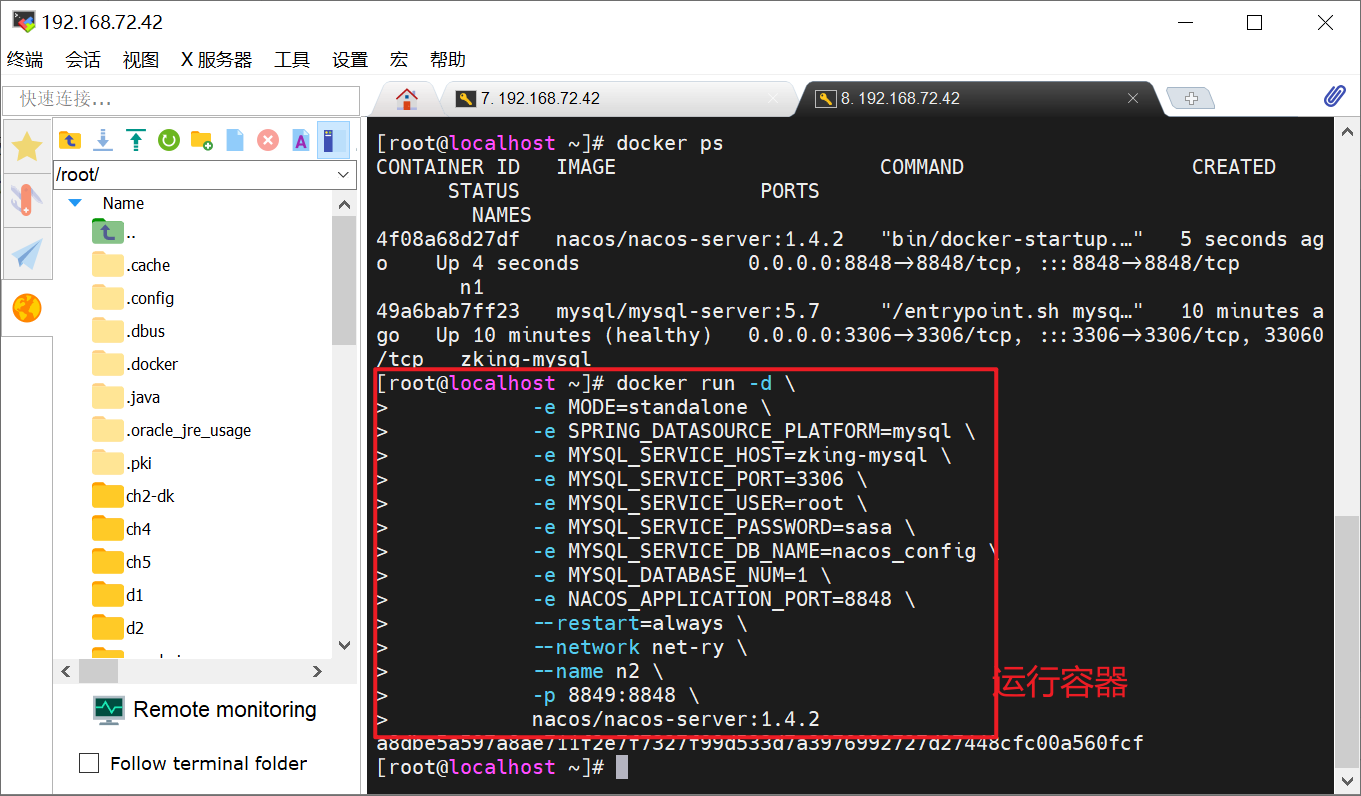The height and width of the screenshot is (796, 1361).
Task: Click file list scroll down arrow
Action: (x=344, y=646)
